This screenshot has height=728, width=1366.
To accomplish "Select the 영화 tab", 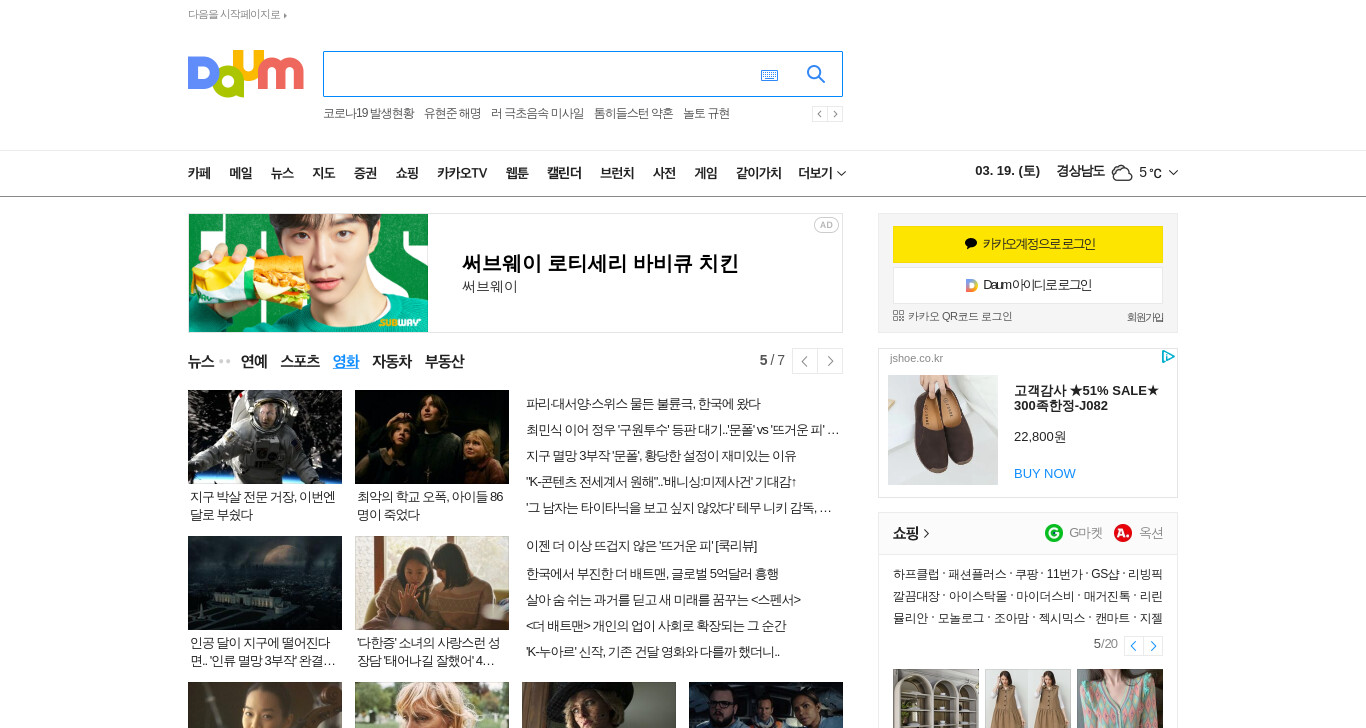I will point(346,361).
